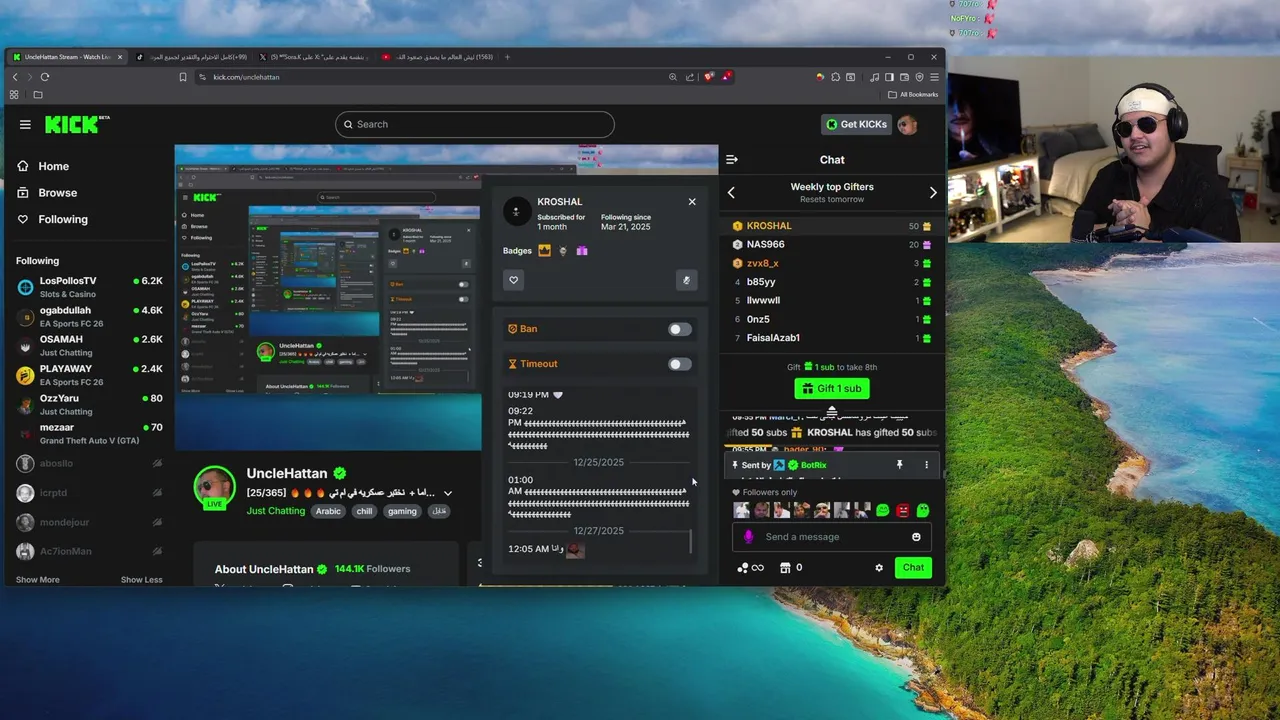
Task: Select NAS966 in the top gifters list
Action: [832, 244]
